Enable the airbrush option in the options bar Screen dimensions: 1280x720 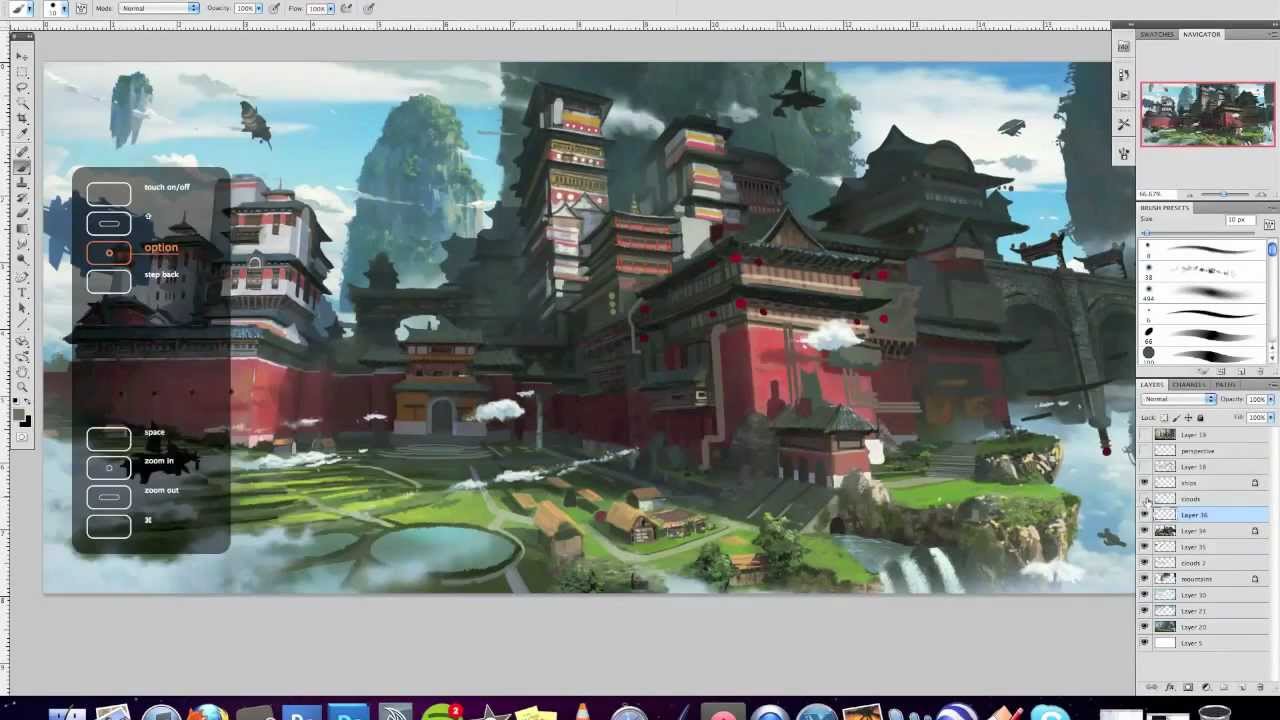(x=346, y=8)
